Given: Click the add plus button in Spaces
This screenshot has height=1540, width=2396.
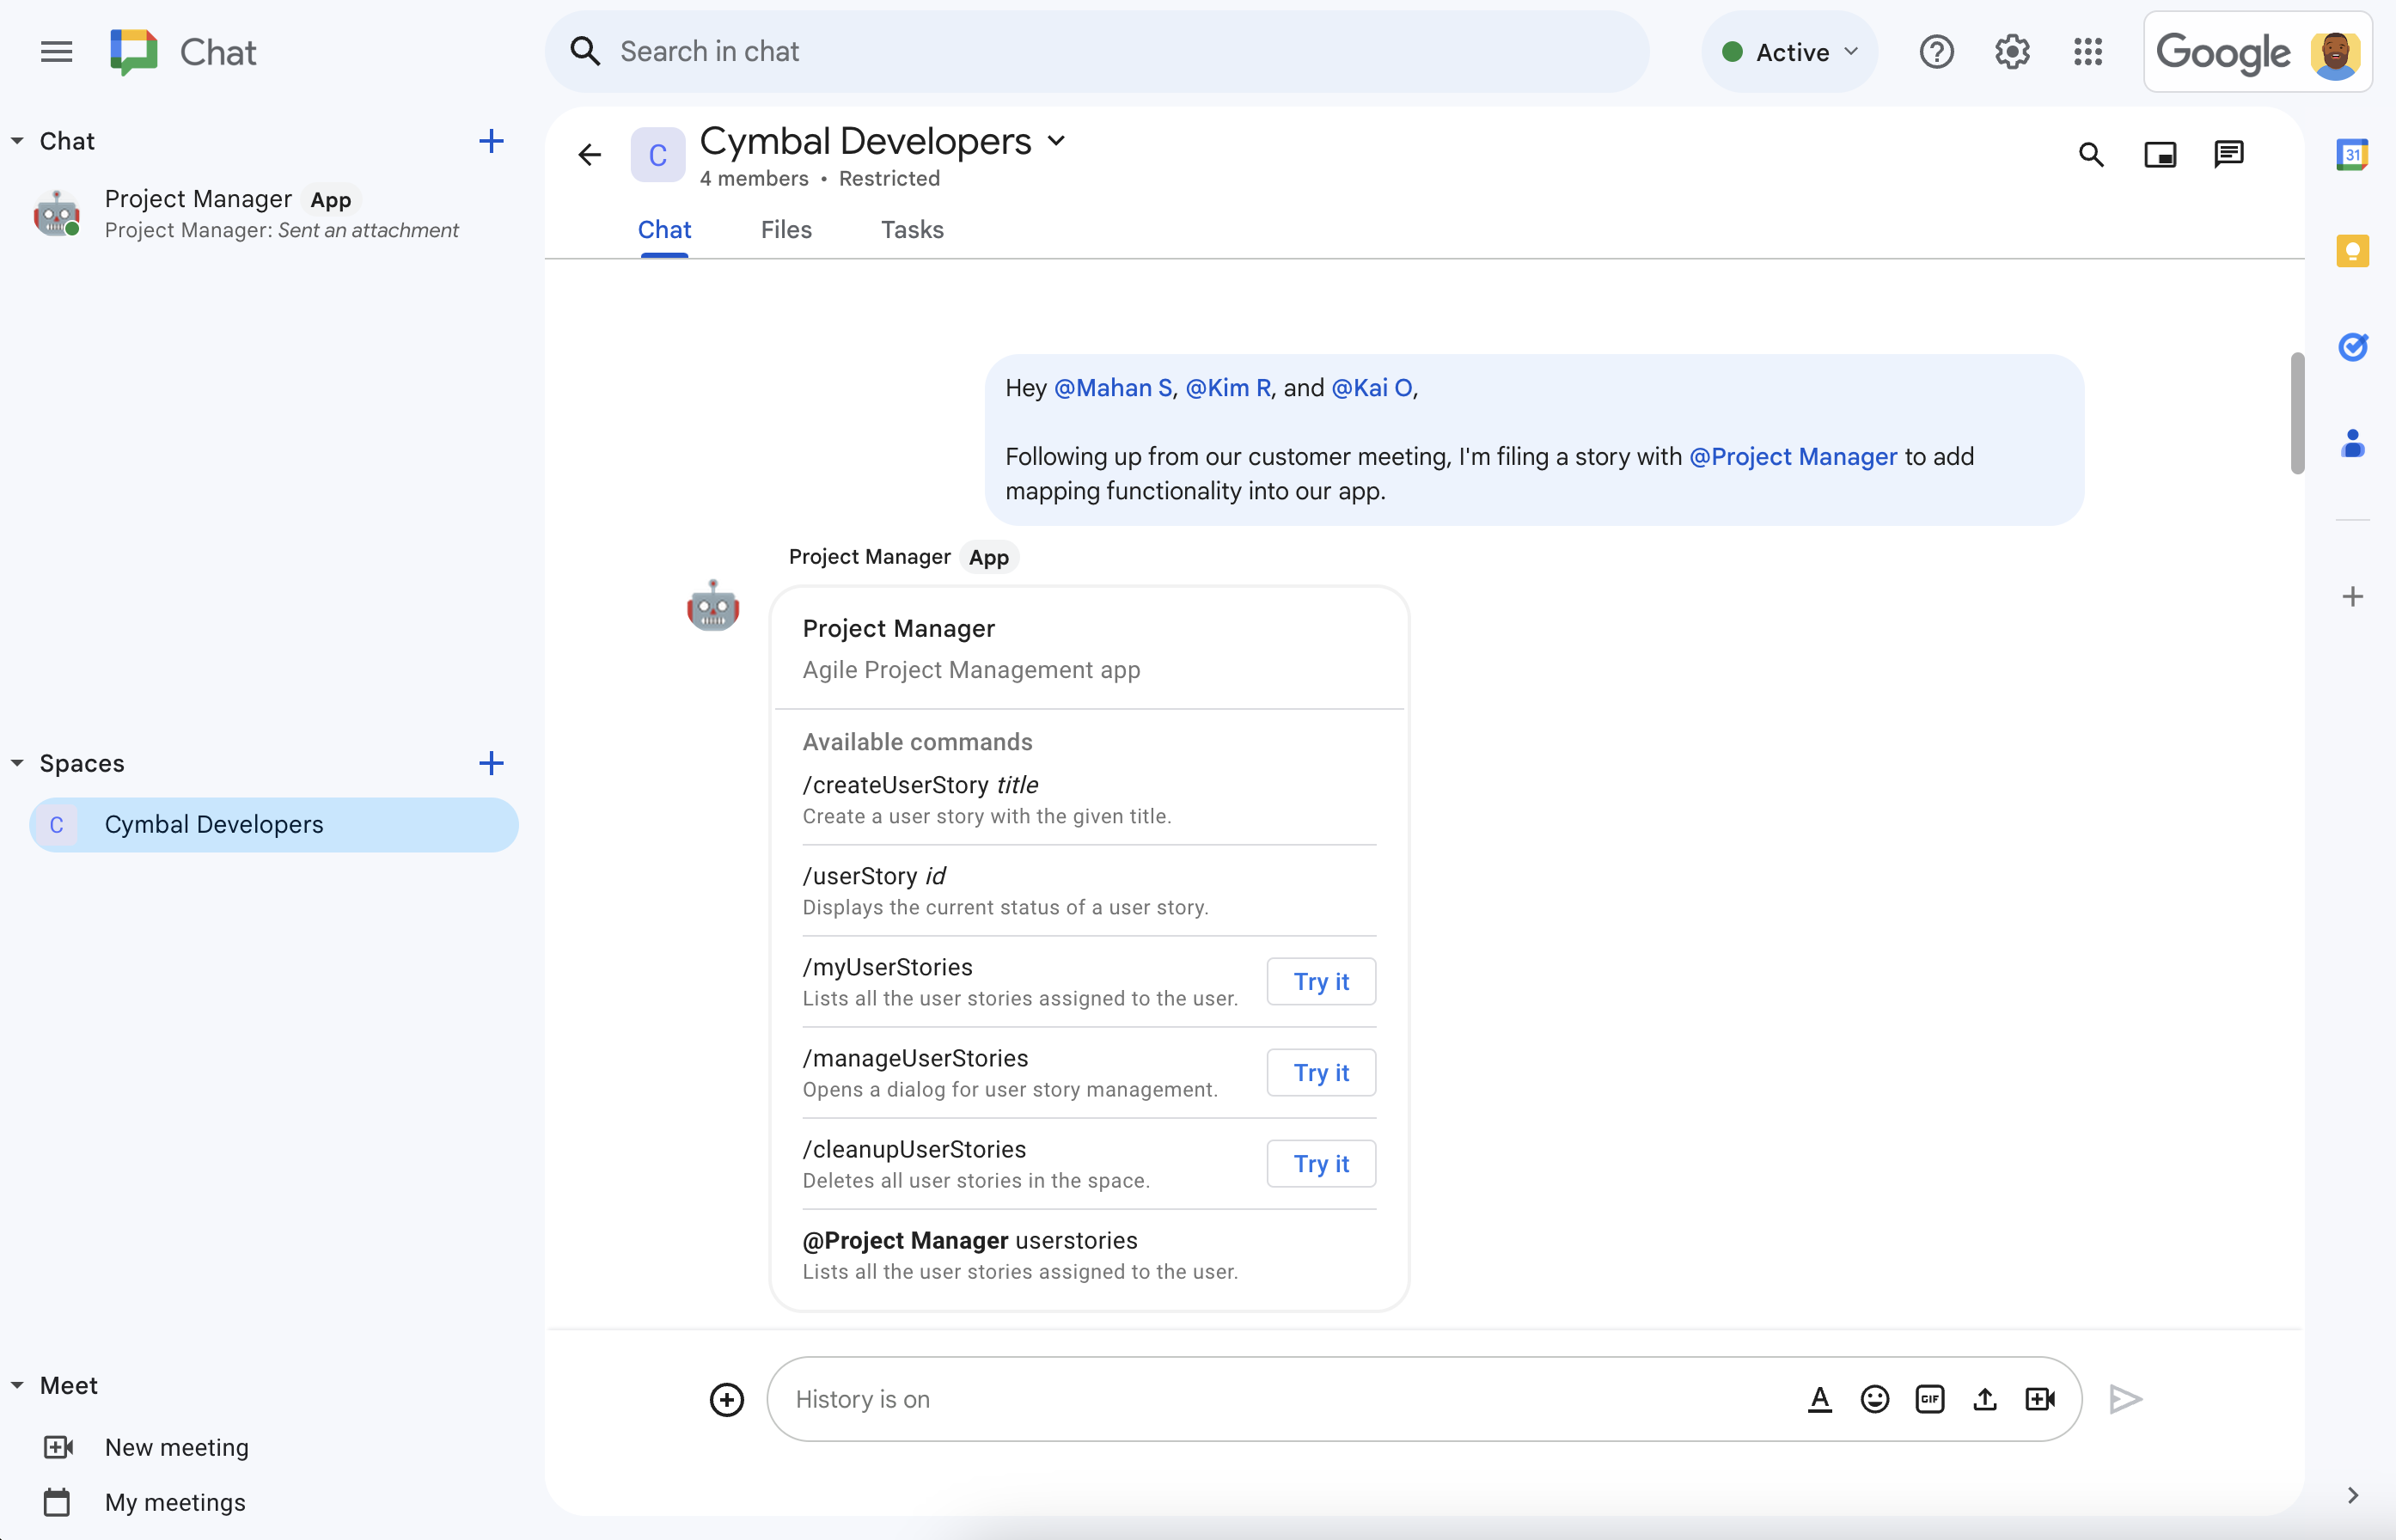Looking at the screenshot, I should (x=489, y=763).
